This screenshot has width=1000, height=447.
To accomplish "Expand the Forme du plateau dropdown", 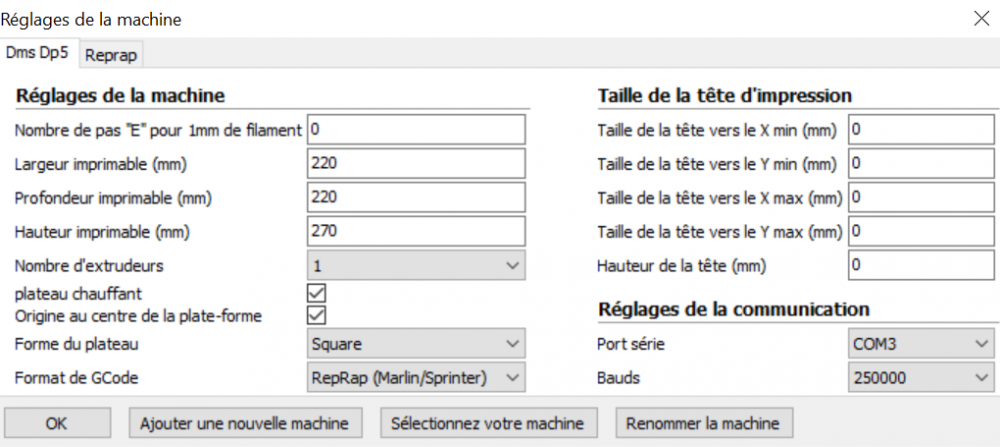I will click(416, 344).
